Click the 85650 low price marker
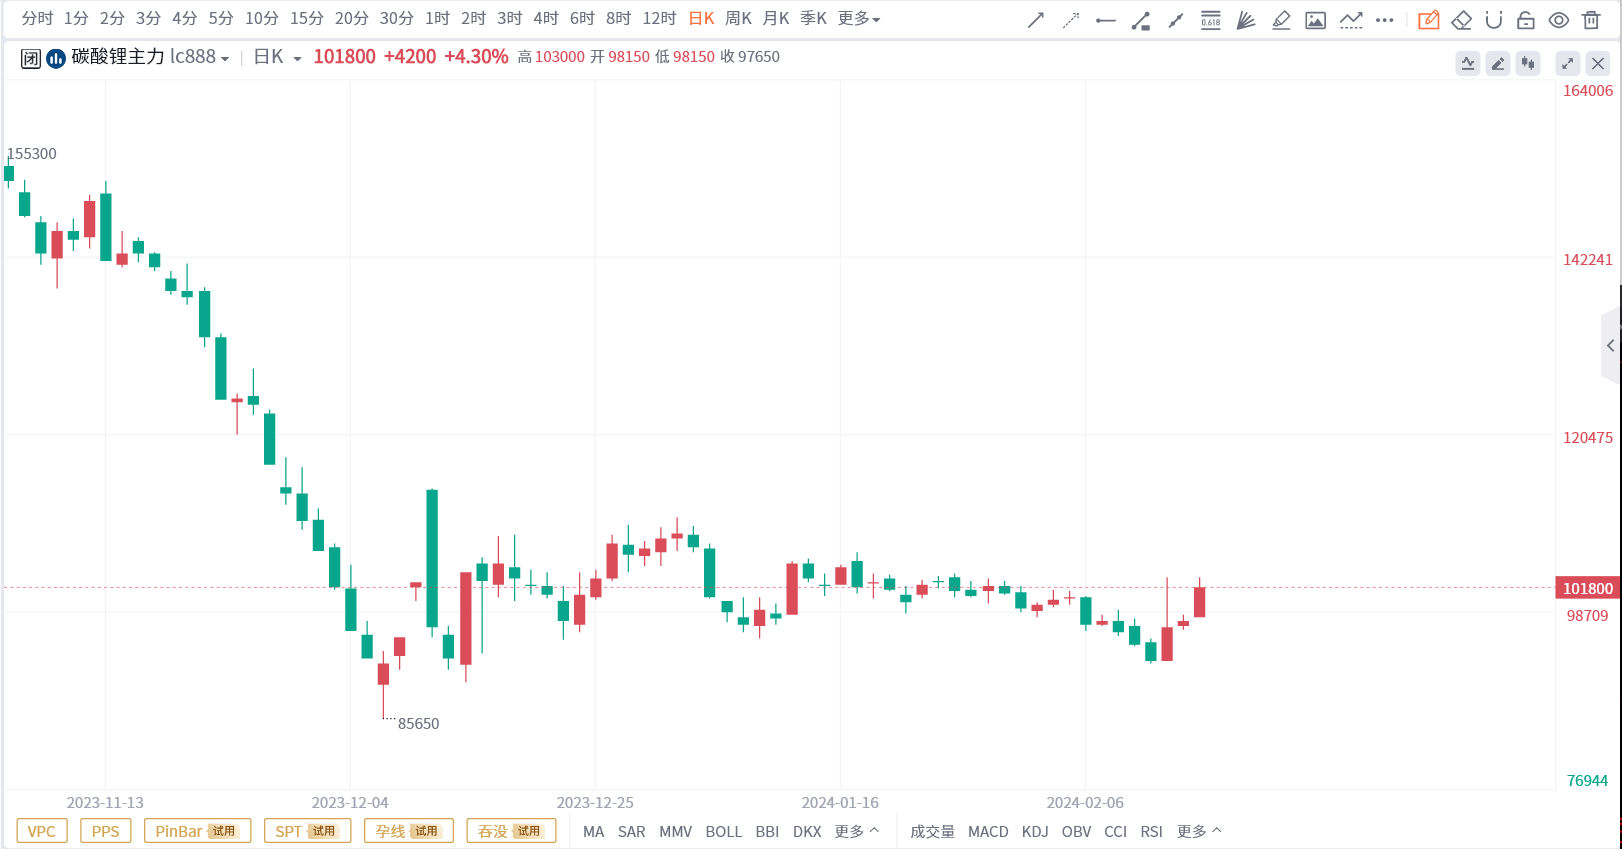 point(418,724)
